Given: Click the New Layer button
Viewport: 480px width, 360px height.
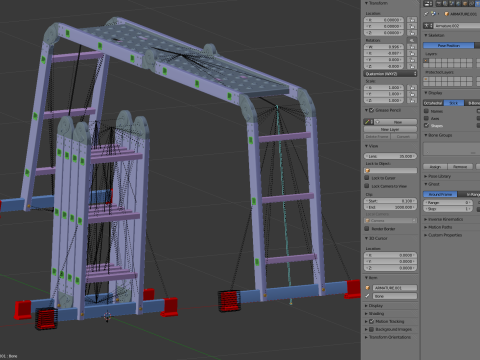Looking at the screenshot, I should coord(390,129).
